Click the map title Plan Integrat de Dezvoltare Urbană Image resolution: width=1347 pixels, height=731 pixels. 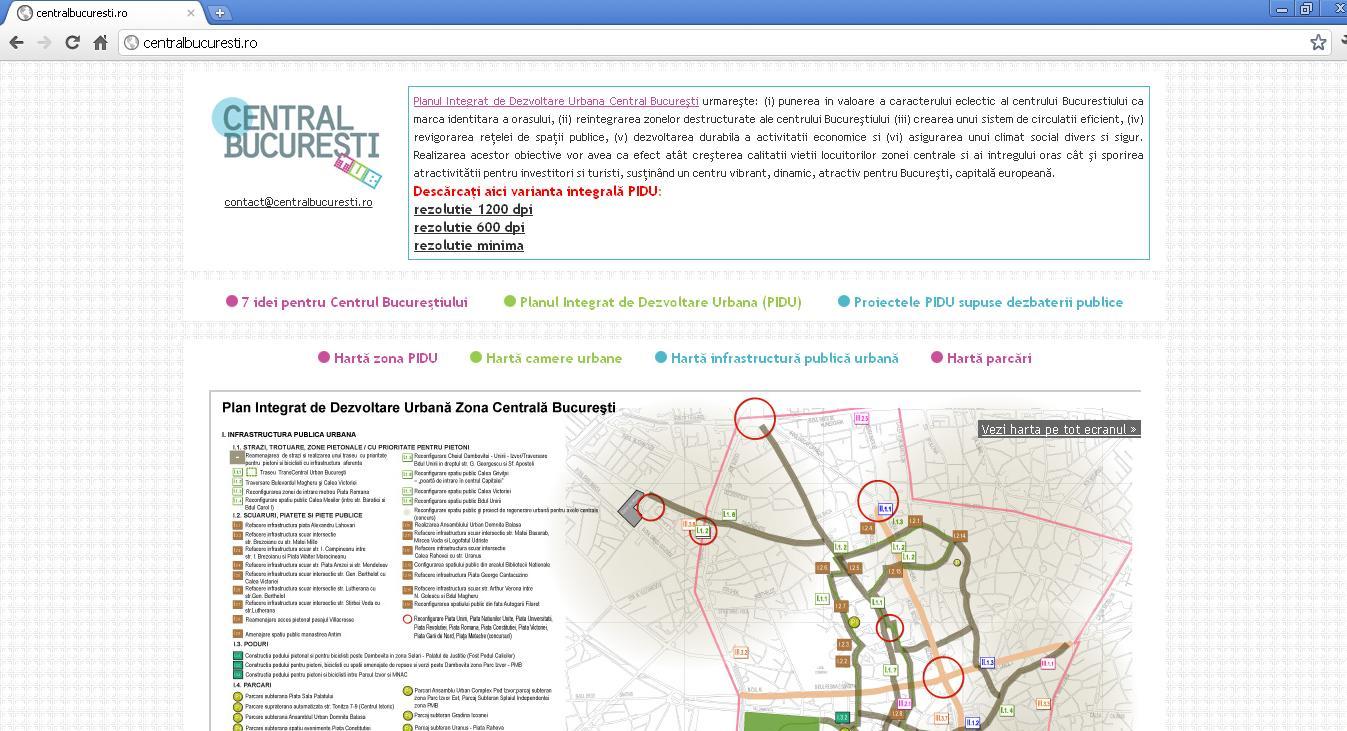pyautogui.click(x=419, y=408)
